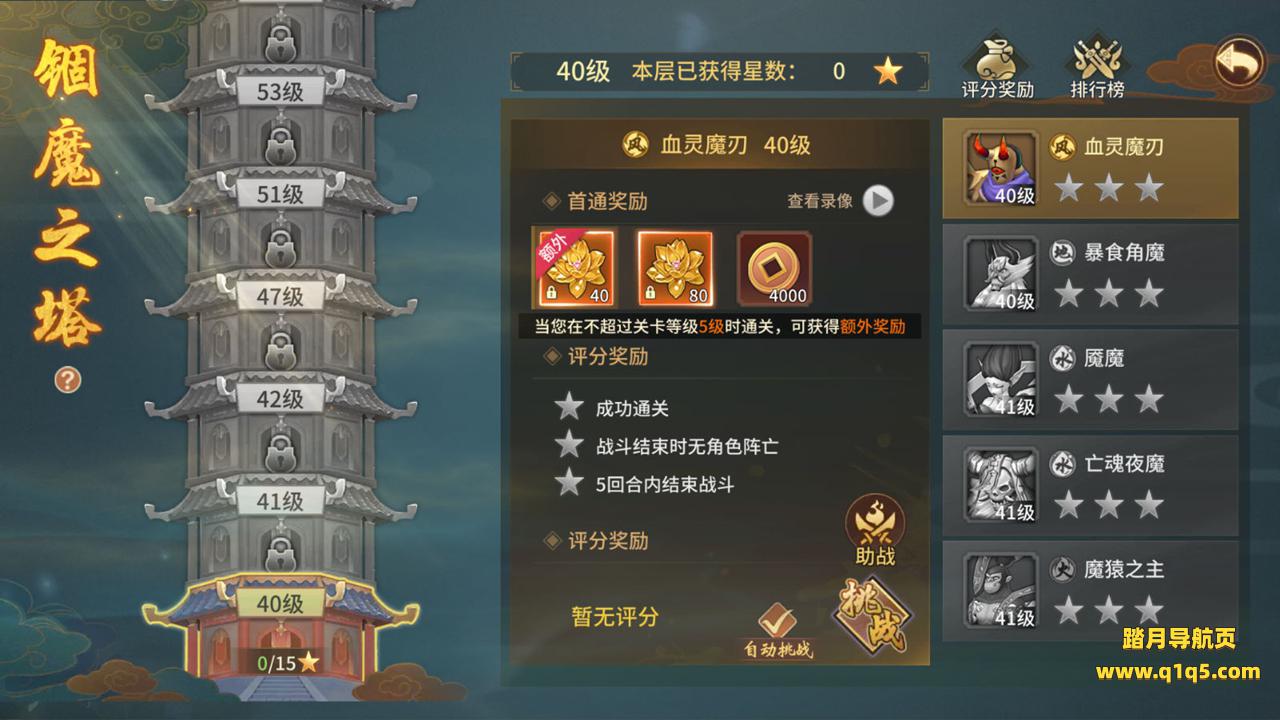Screen dimensions: 1280x720
Task: Tap the 4000 copper coin reward
Action: tap(774, 268)
